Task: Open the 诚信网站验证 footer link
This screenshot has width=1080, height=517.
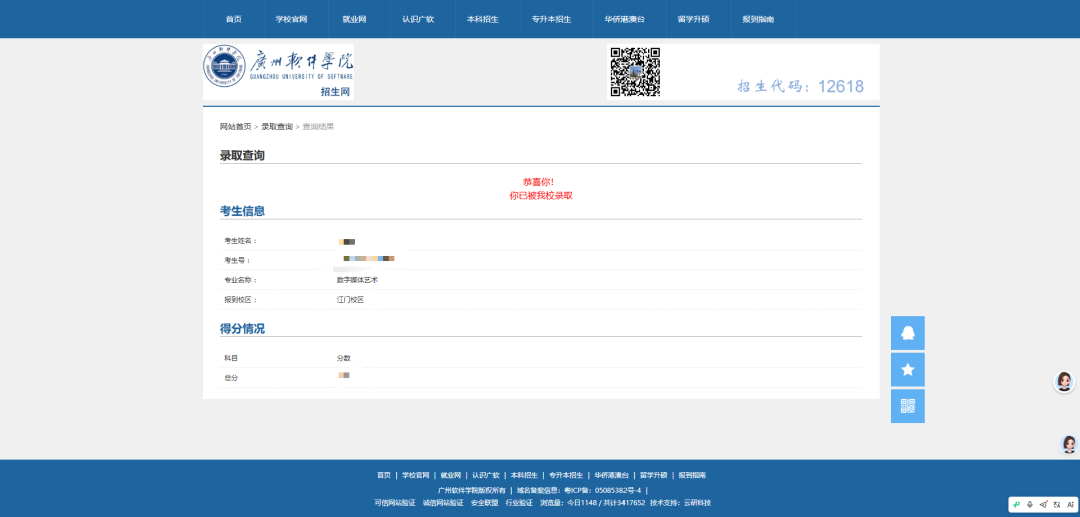Action: click(443, 503)
